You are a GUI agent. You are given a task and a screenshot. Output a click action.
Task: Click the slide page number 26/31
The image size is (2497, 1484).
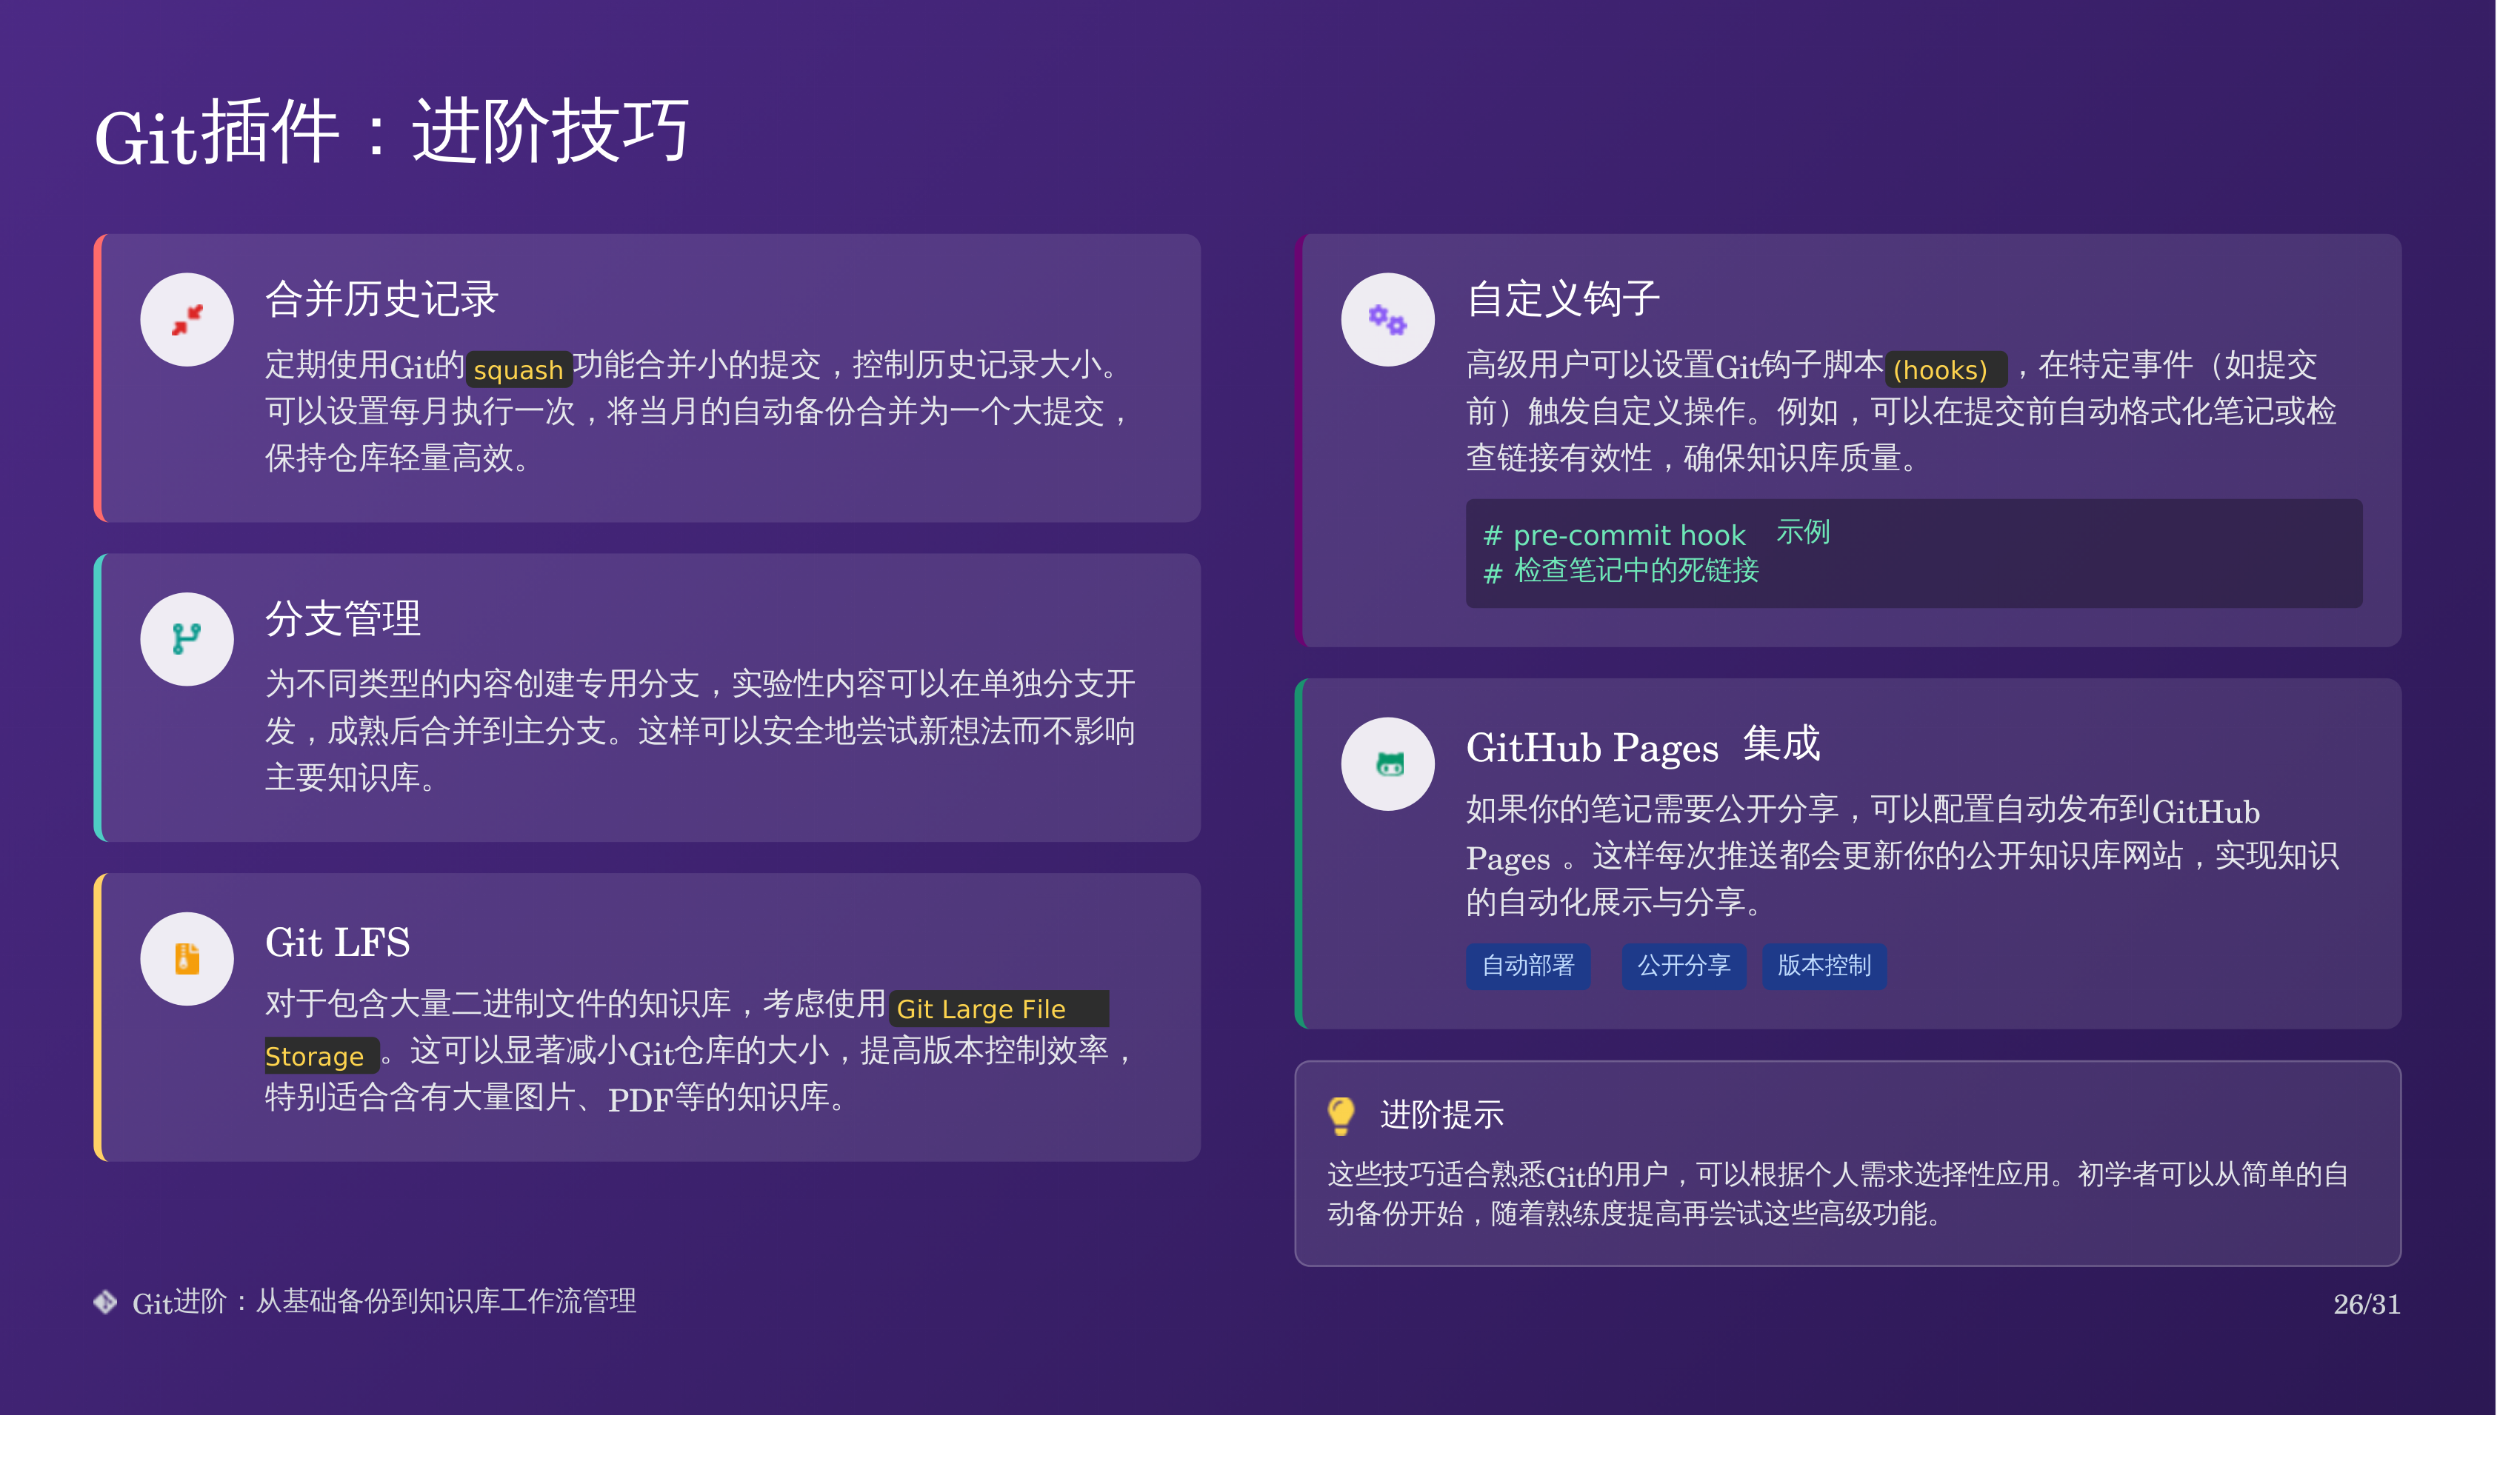2365,1304
